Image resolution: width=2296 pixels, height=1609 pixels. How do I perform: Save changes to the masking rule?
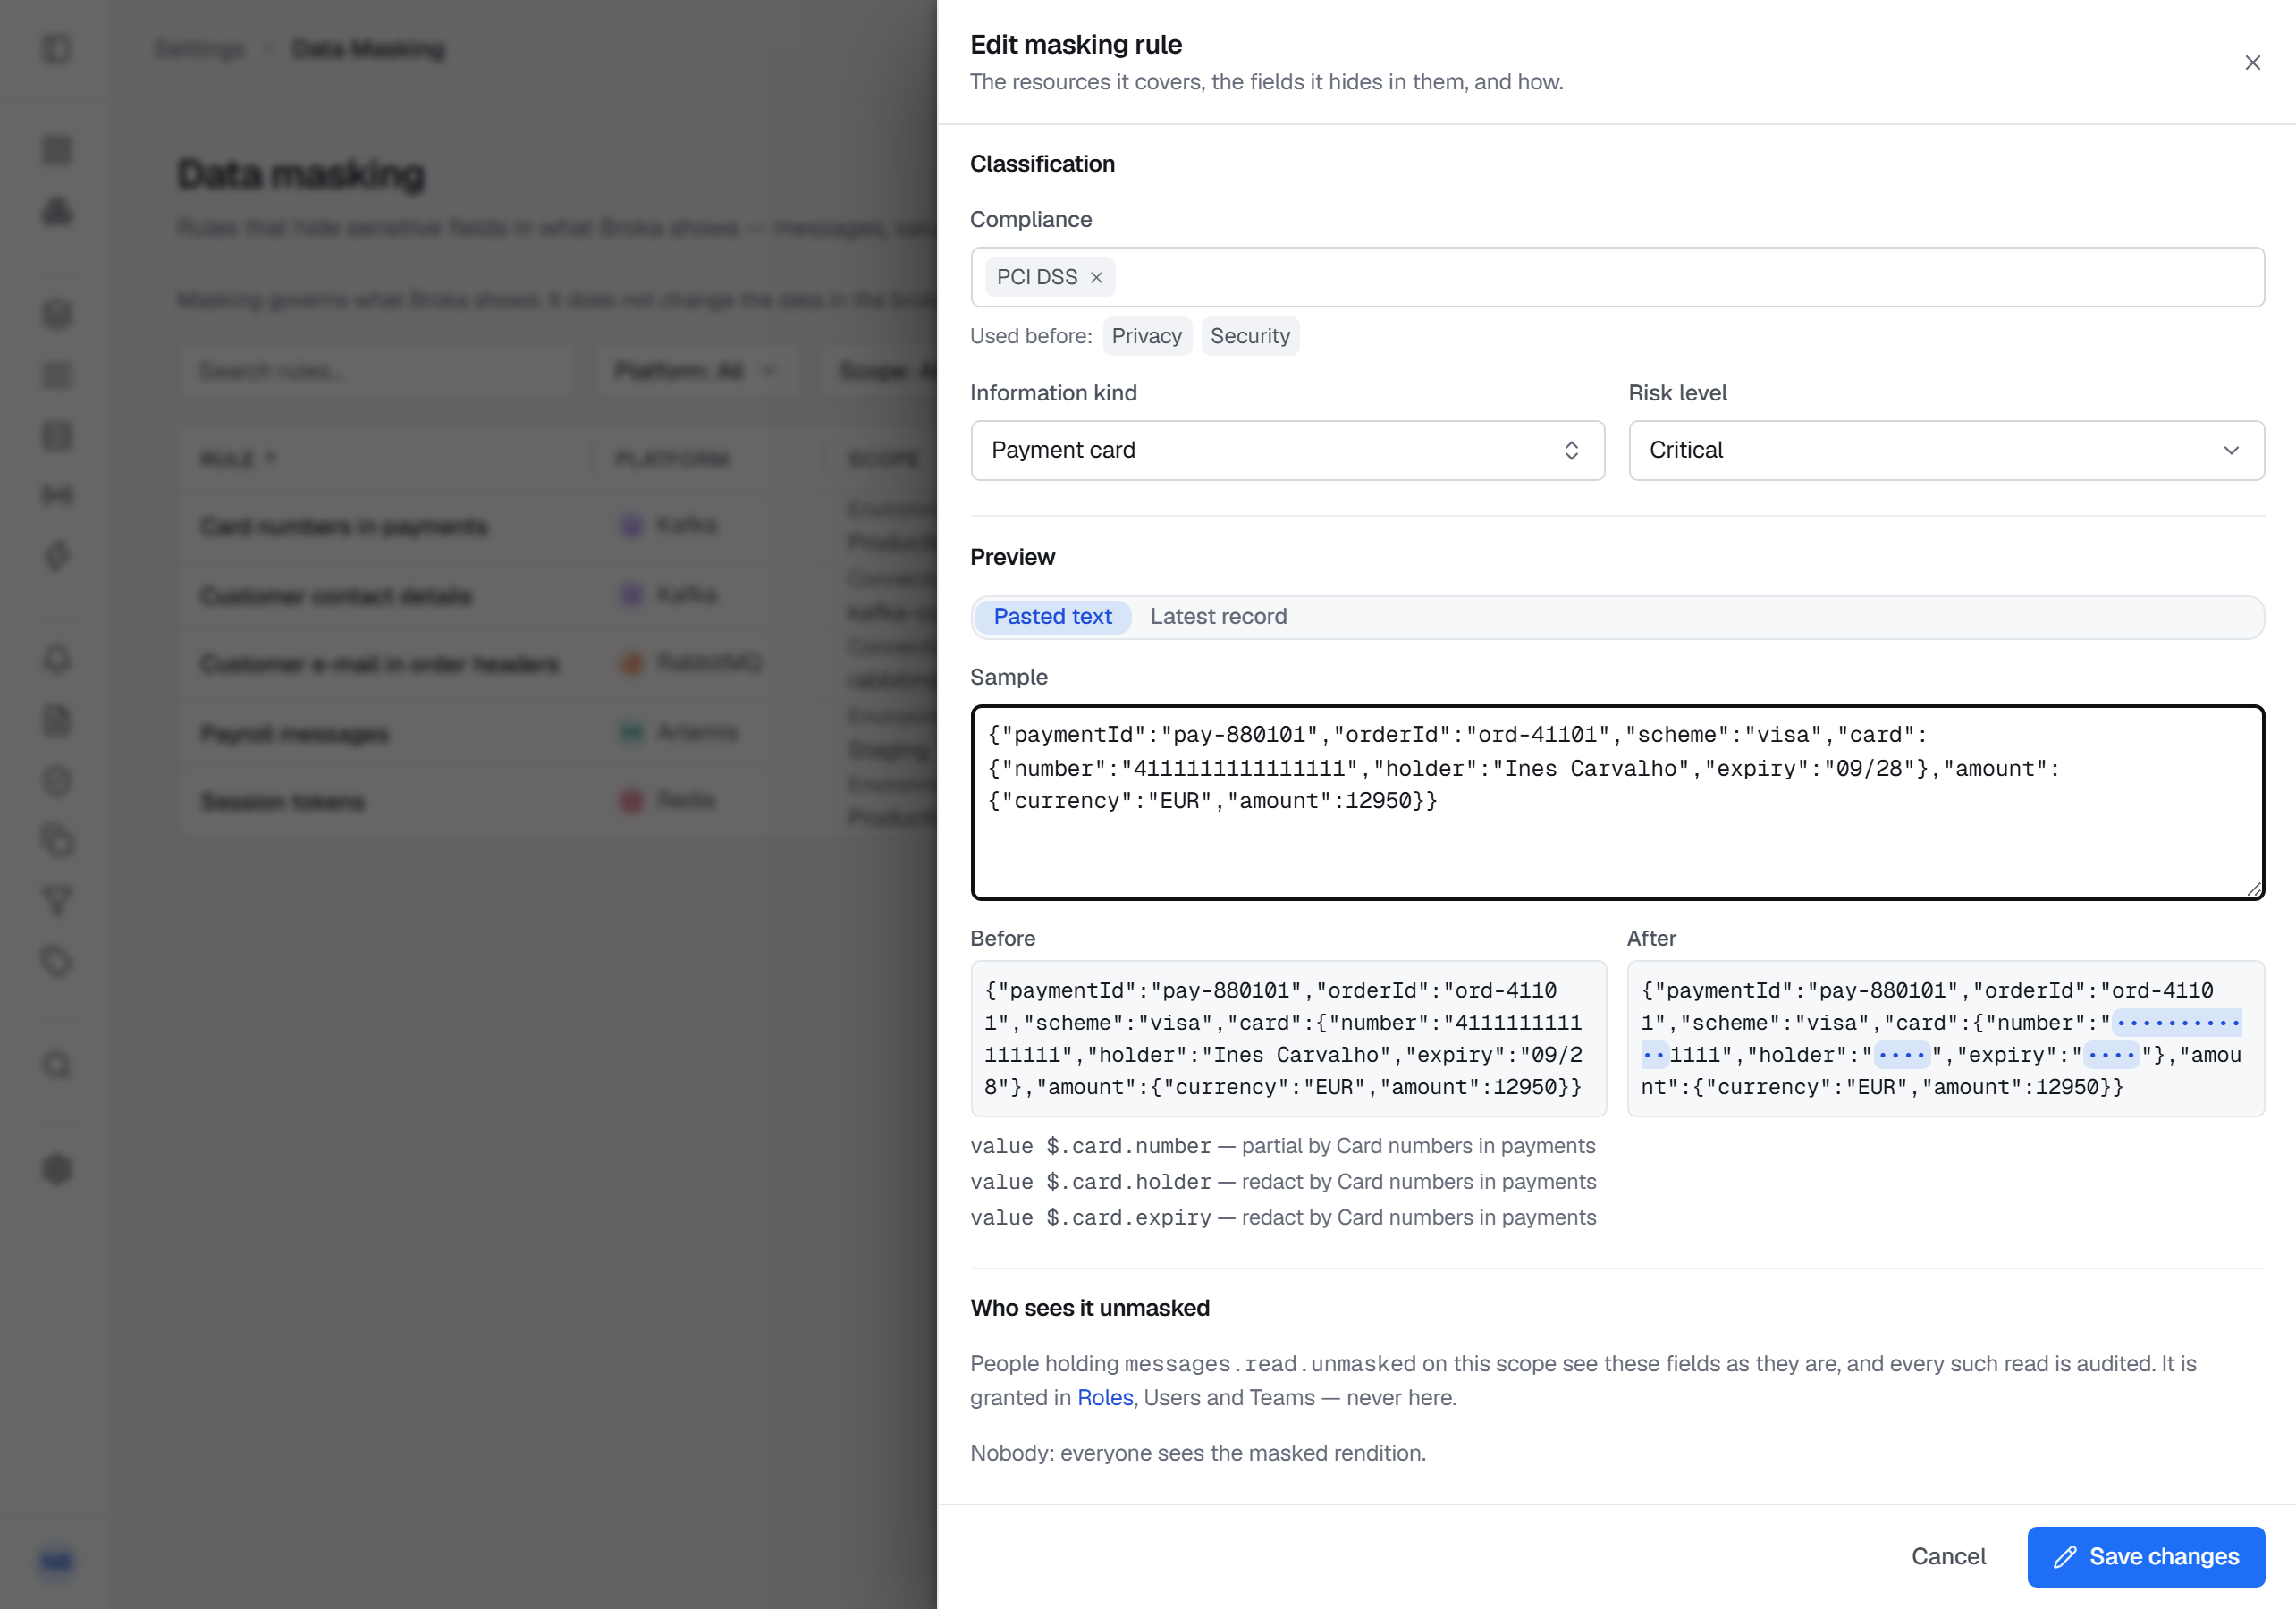(2146, 1556)
